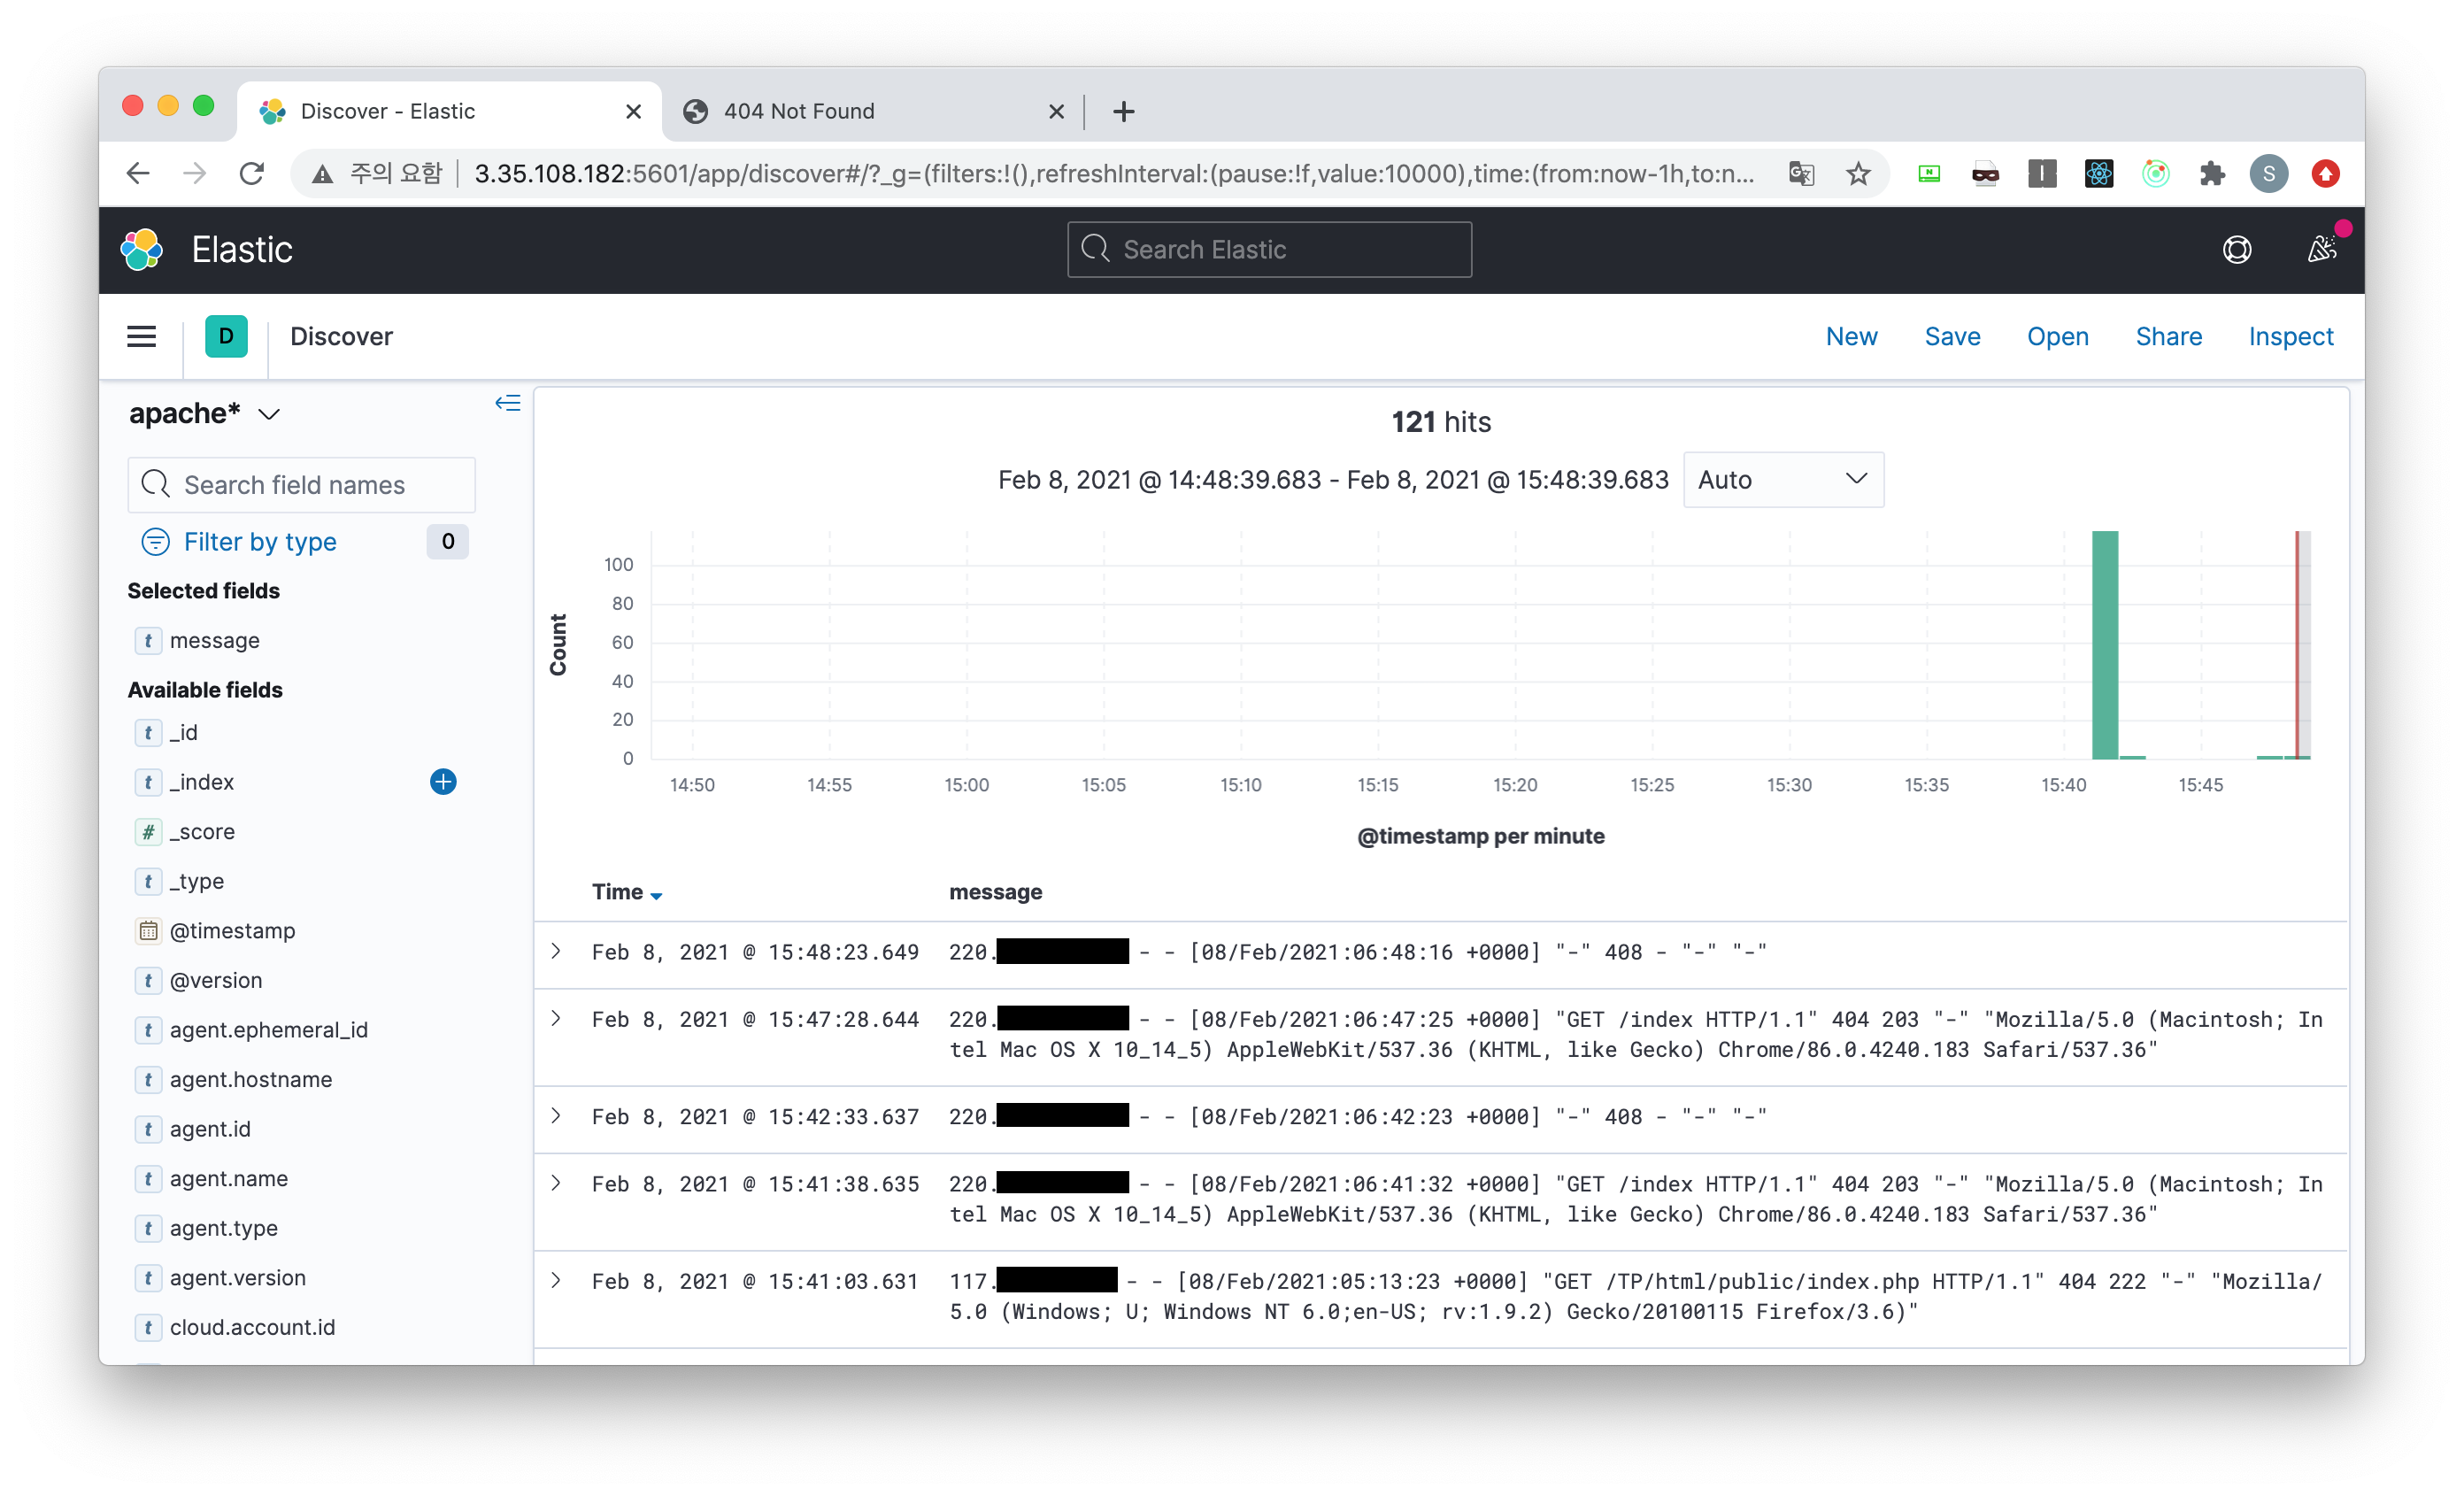Collapse the fields sidebar

tap(508, 403)
